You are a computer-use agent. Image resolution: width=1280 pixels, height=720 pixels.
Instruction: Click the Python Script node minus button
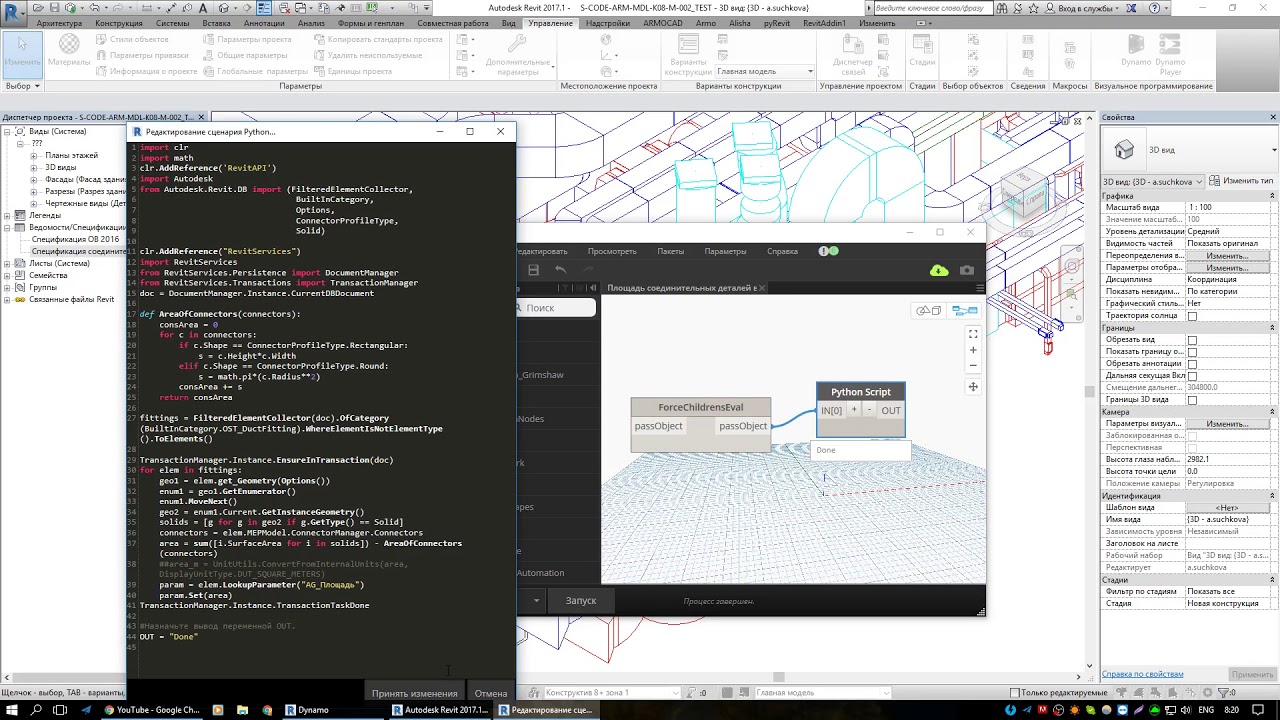[869, 410]
